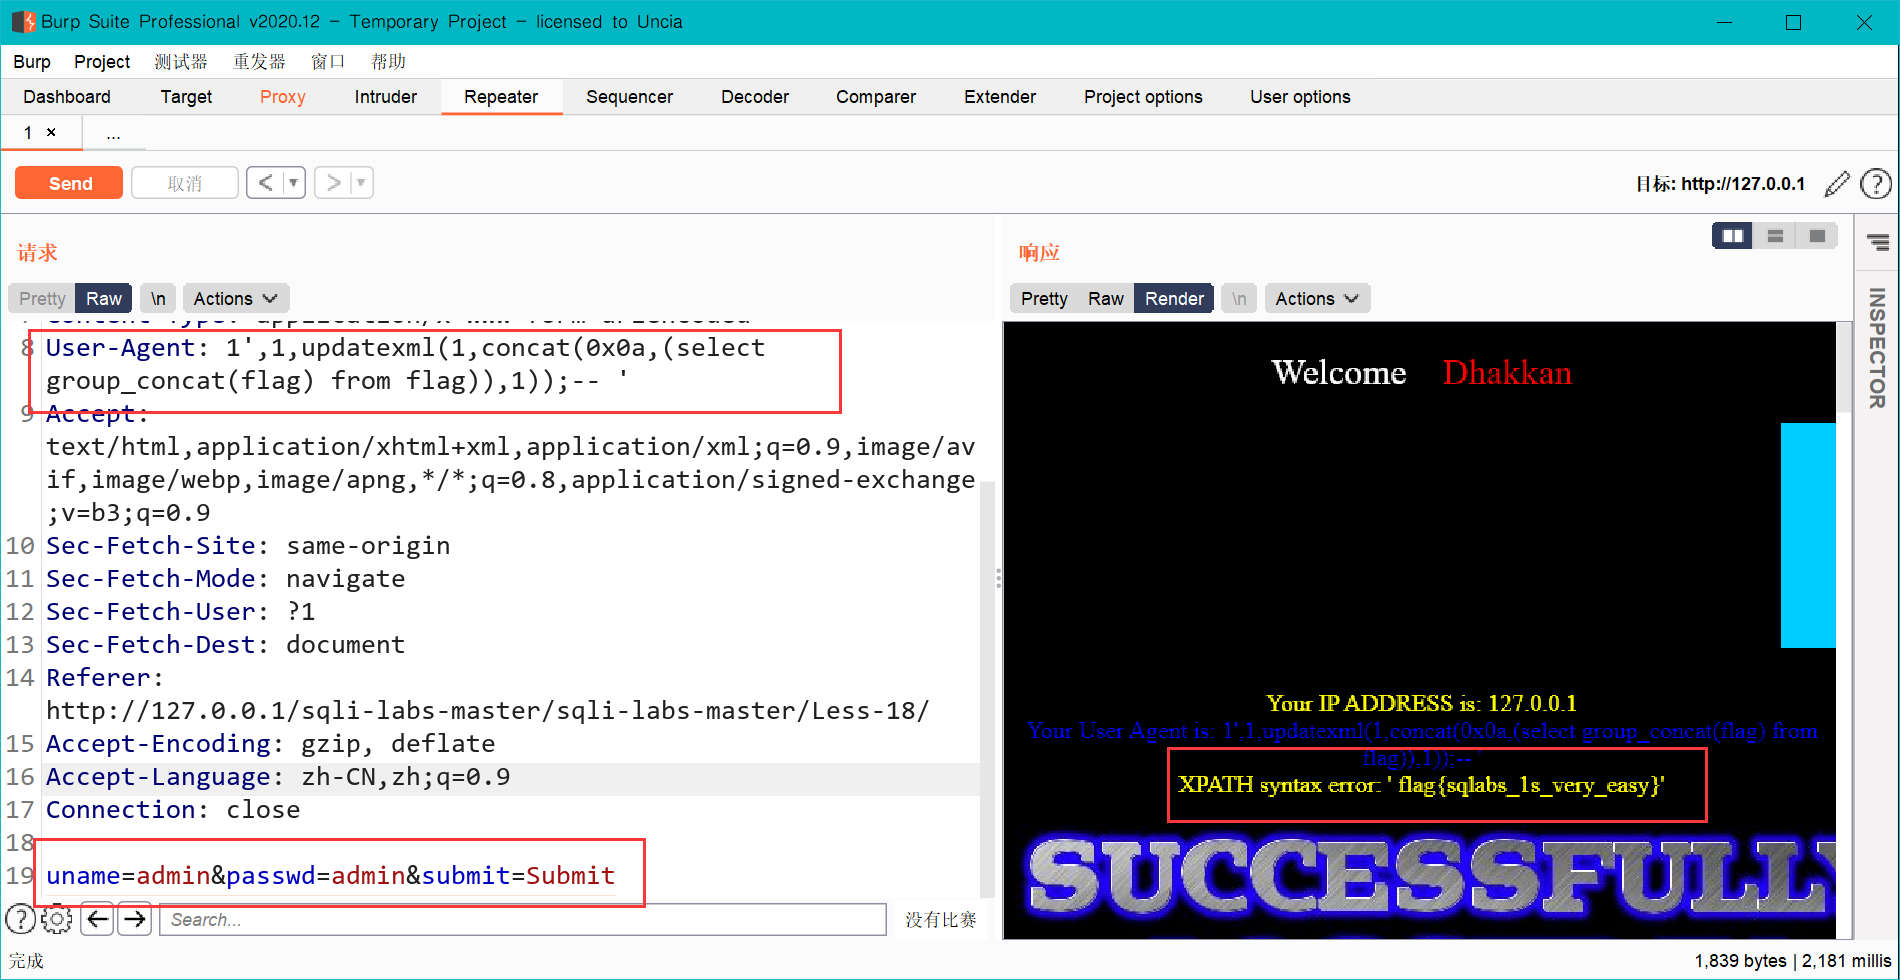Expand the INSPECTOR side panel
This screenshot has width=1900, height=980.
1877,348
